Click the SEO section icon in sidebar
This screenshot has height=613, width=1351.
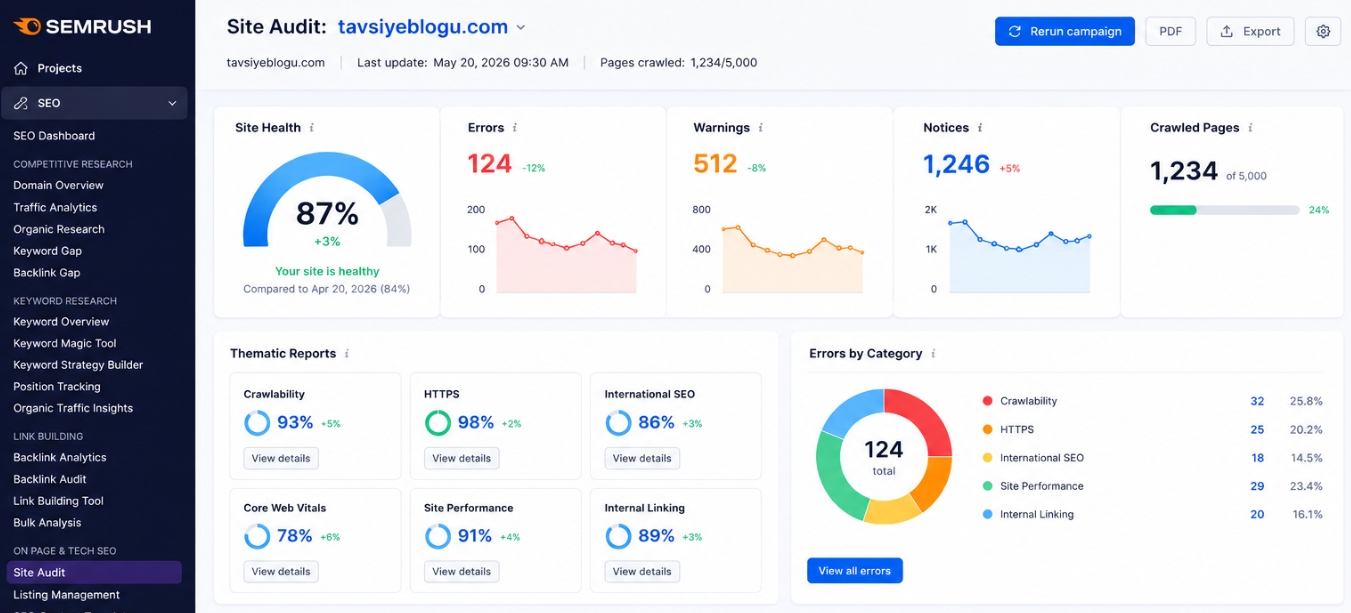coord(21,103)
